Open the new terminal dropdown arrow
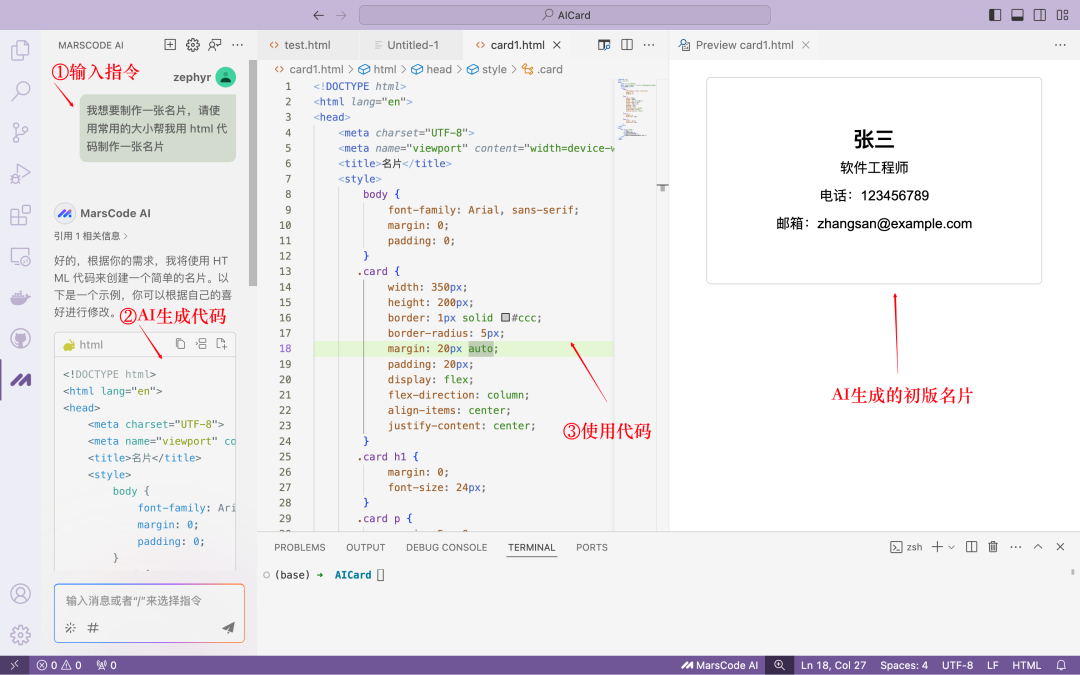This screenshot has width=1080, height=675. coord(951,547)
